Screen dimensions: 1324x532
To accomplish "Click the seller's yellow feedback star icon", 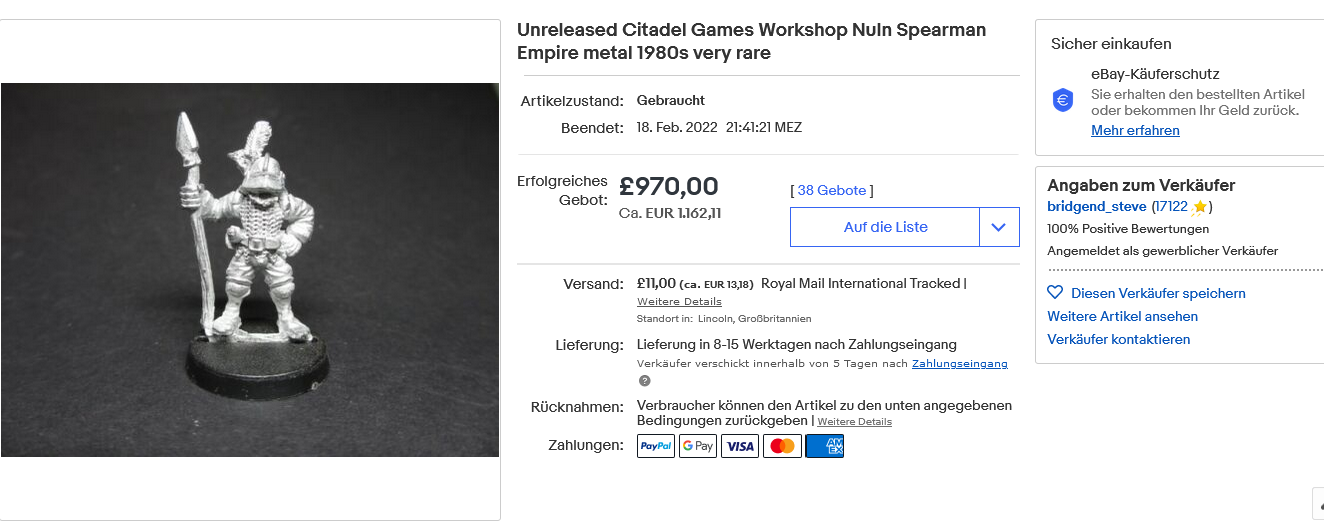I will pyautogui.click(x=1200, y=207).
